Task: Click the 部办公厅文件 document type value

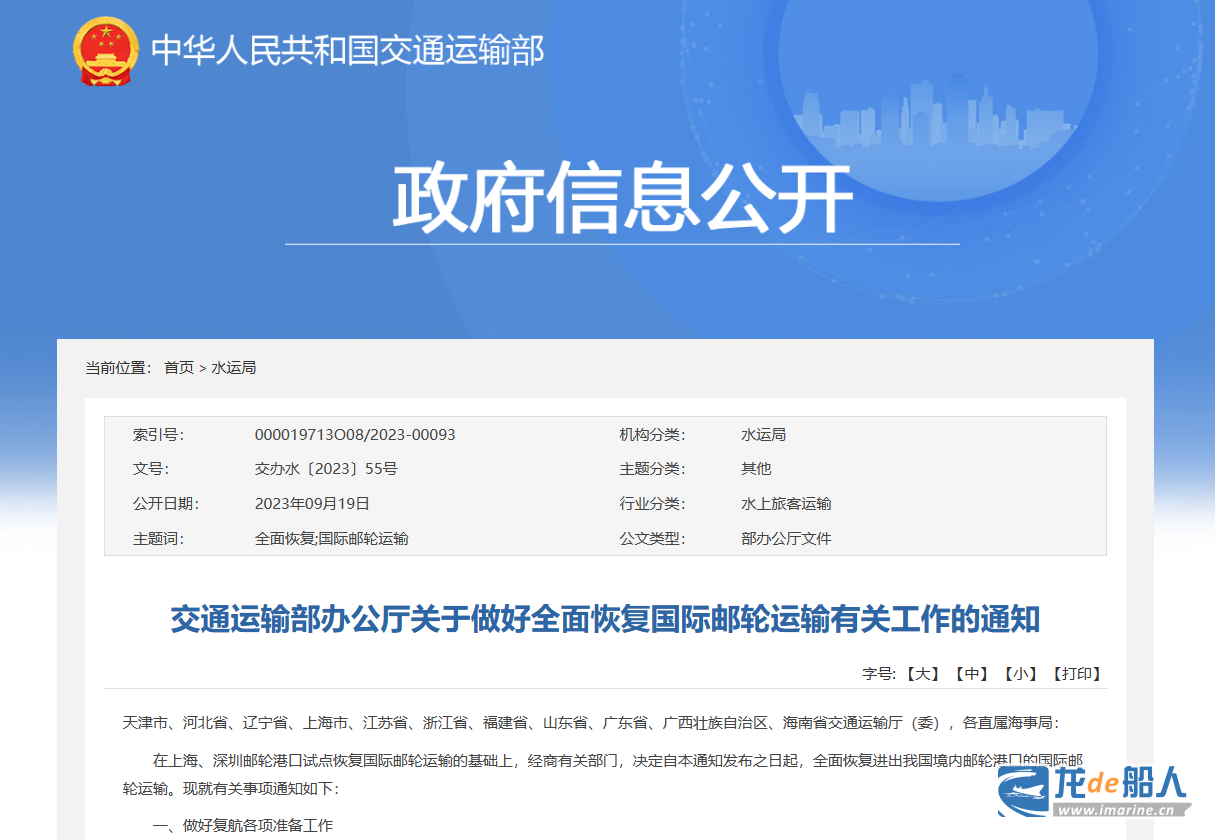Action: [786, 539]
